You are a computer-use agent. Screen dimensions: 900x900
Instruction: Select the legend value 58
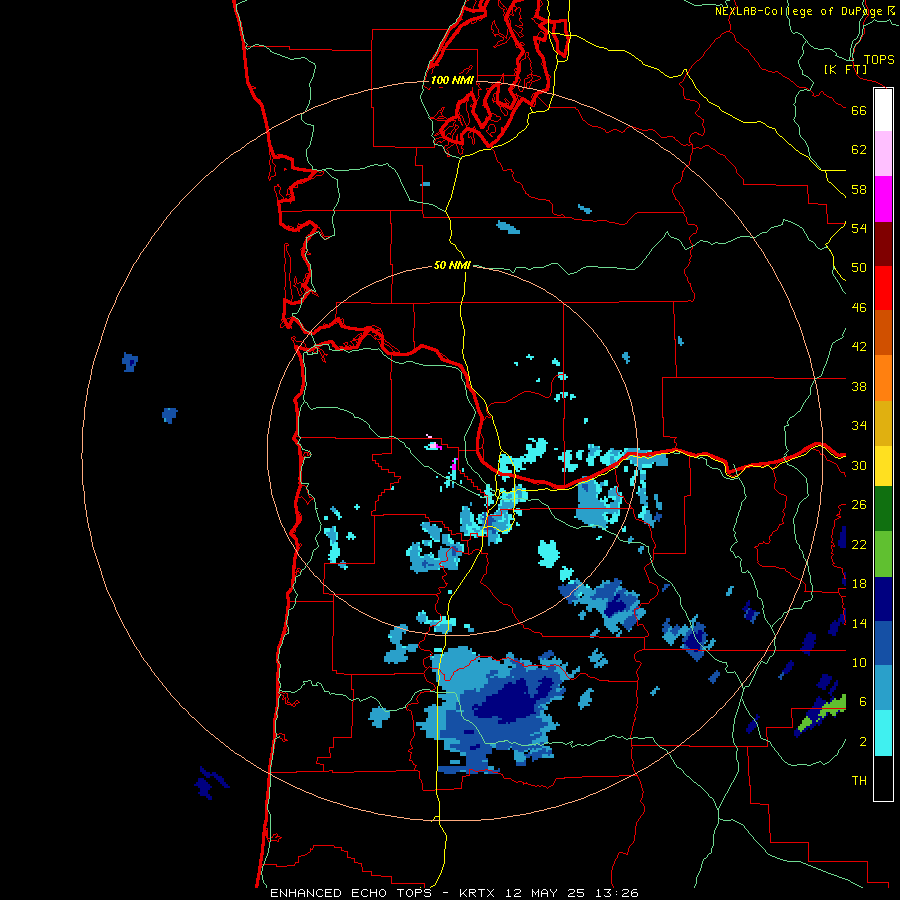click(x=859, y=189)
